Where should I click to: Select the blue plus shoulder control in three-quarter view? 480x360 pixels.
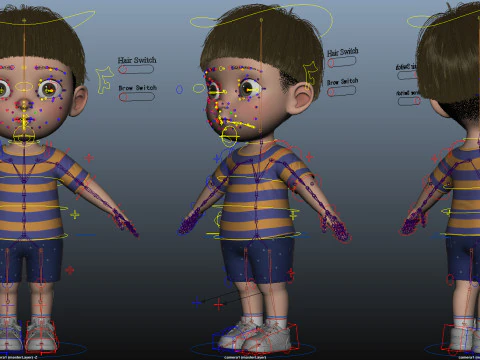pyautogui.click(x=218, y=158)
